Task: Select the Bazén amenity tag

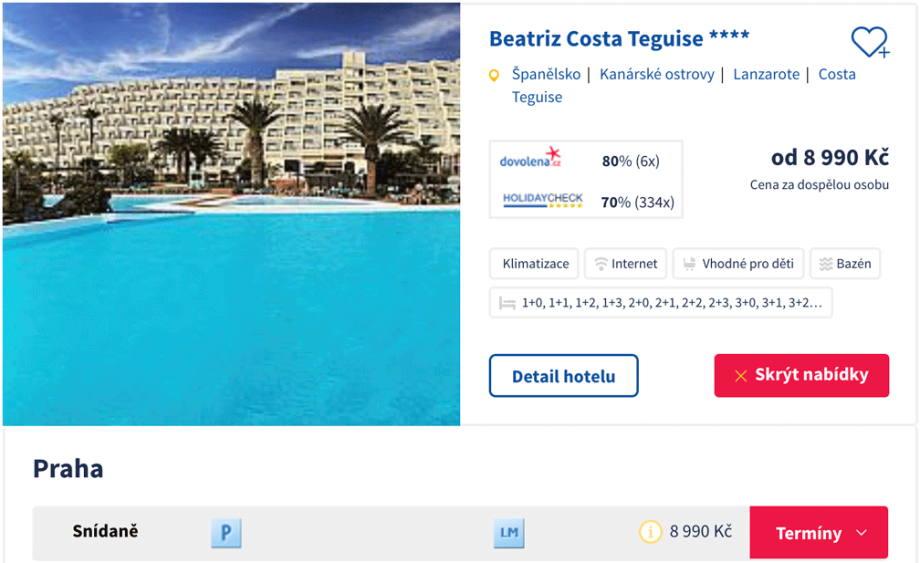Action: pyautogui.click(x=845, y=264)
